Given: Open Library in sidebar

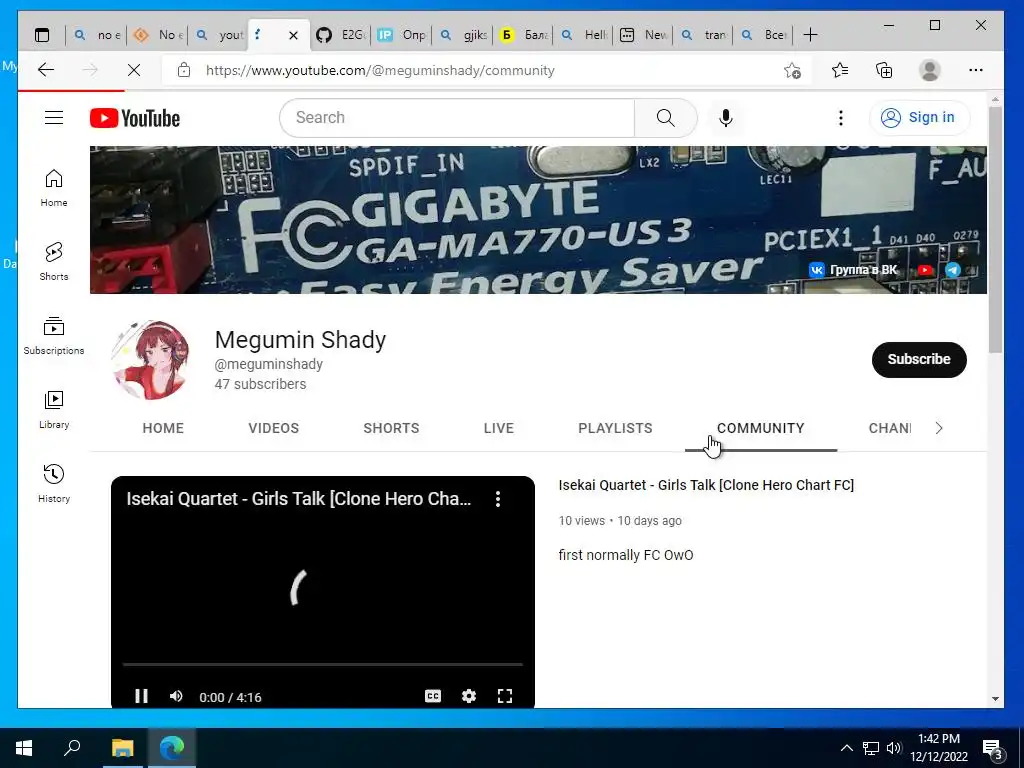Looking at the screenshot, I should click(x=54, y=409).
